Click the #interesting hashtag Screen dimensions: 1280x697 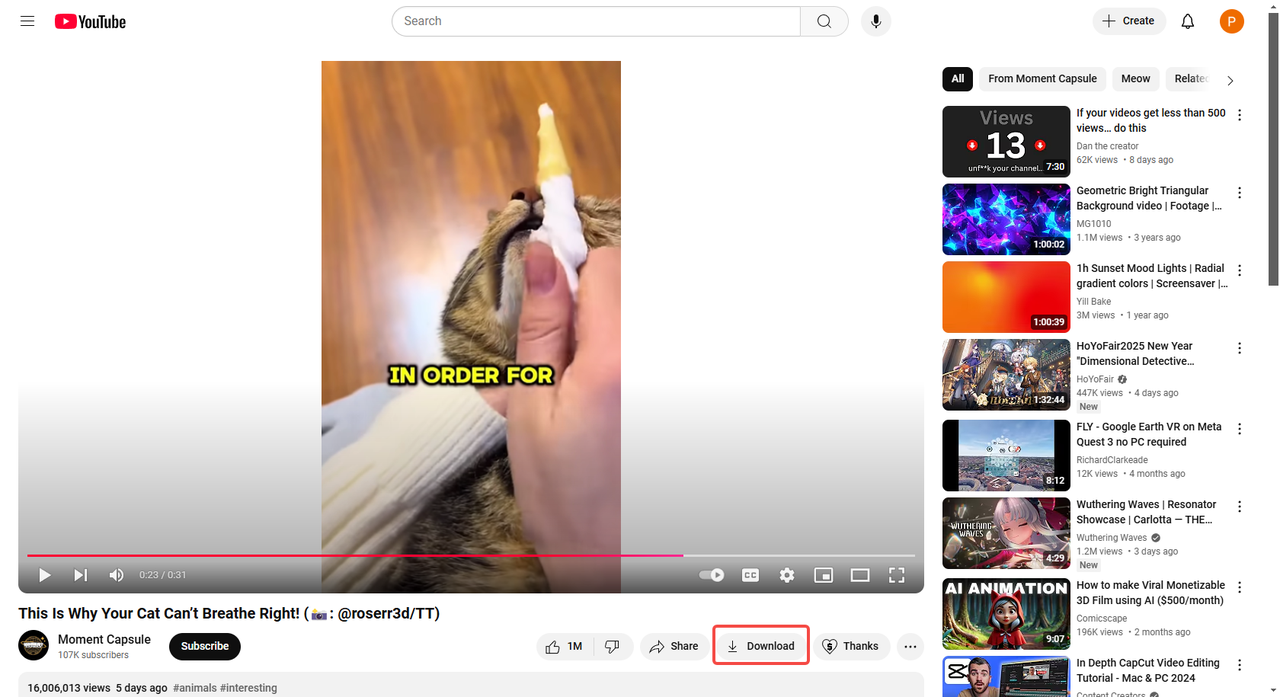point(249,688)
